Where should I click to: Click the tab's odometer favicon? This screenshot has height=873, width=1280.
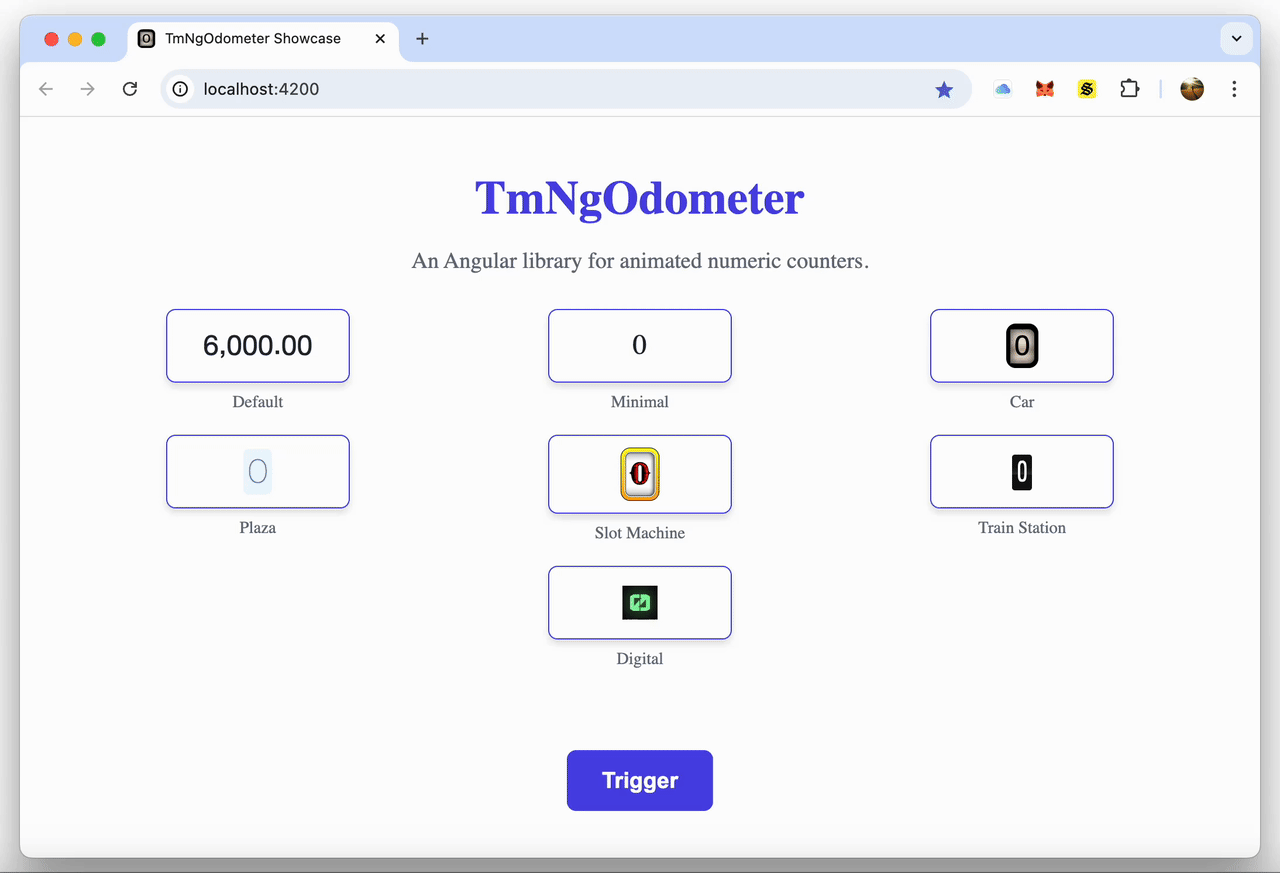pyautogui.click(x=146, y=39)
